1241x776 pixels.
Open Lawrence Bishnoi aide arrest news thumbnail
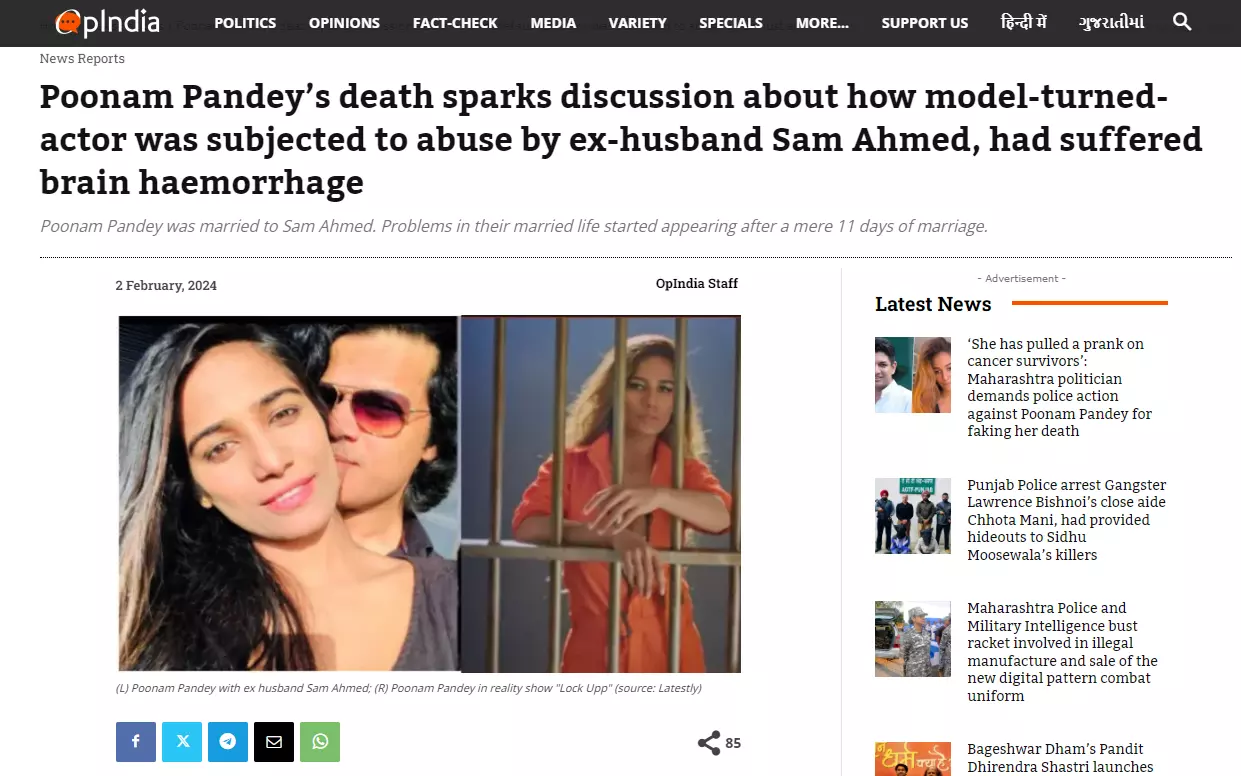click(913, 516)
